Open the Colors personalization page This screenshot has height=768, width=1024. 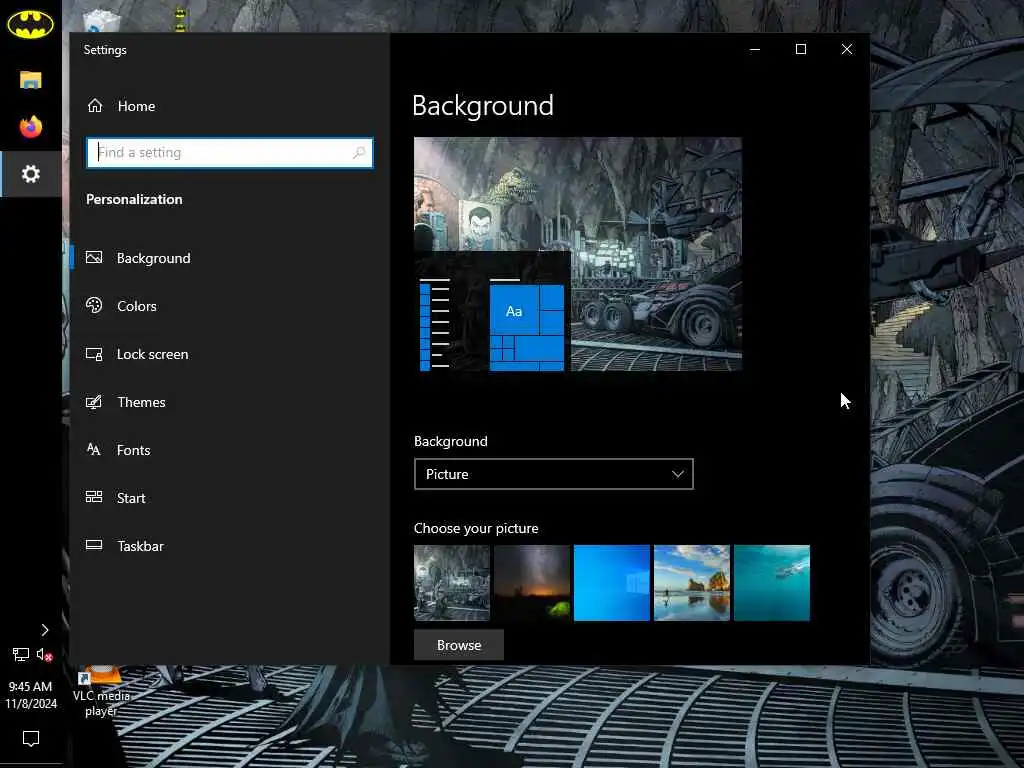136,306
